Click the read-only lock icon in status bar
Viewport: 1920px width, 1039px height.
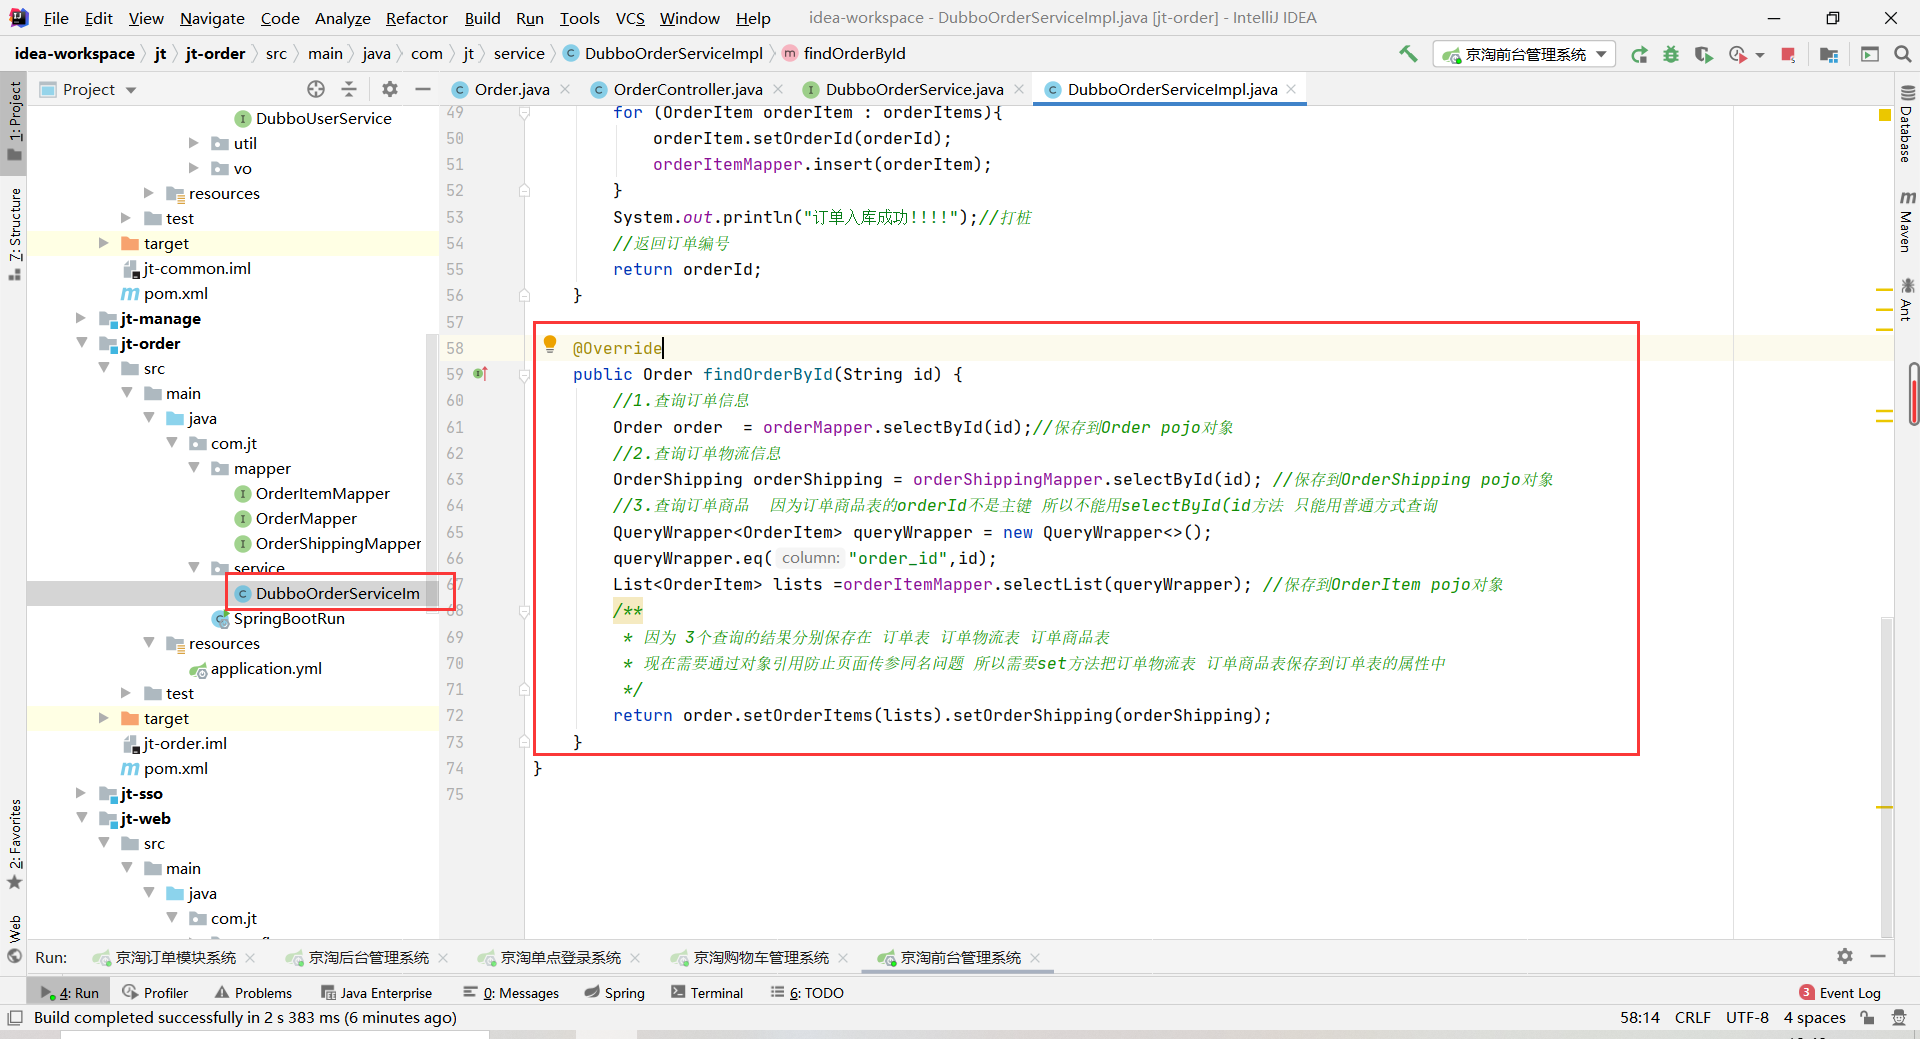(1867, 1018)
